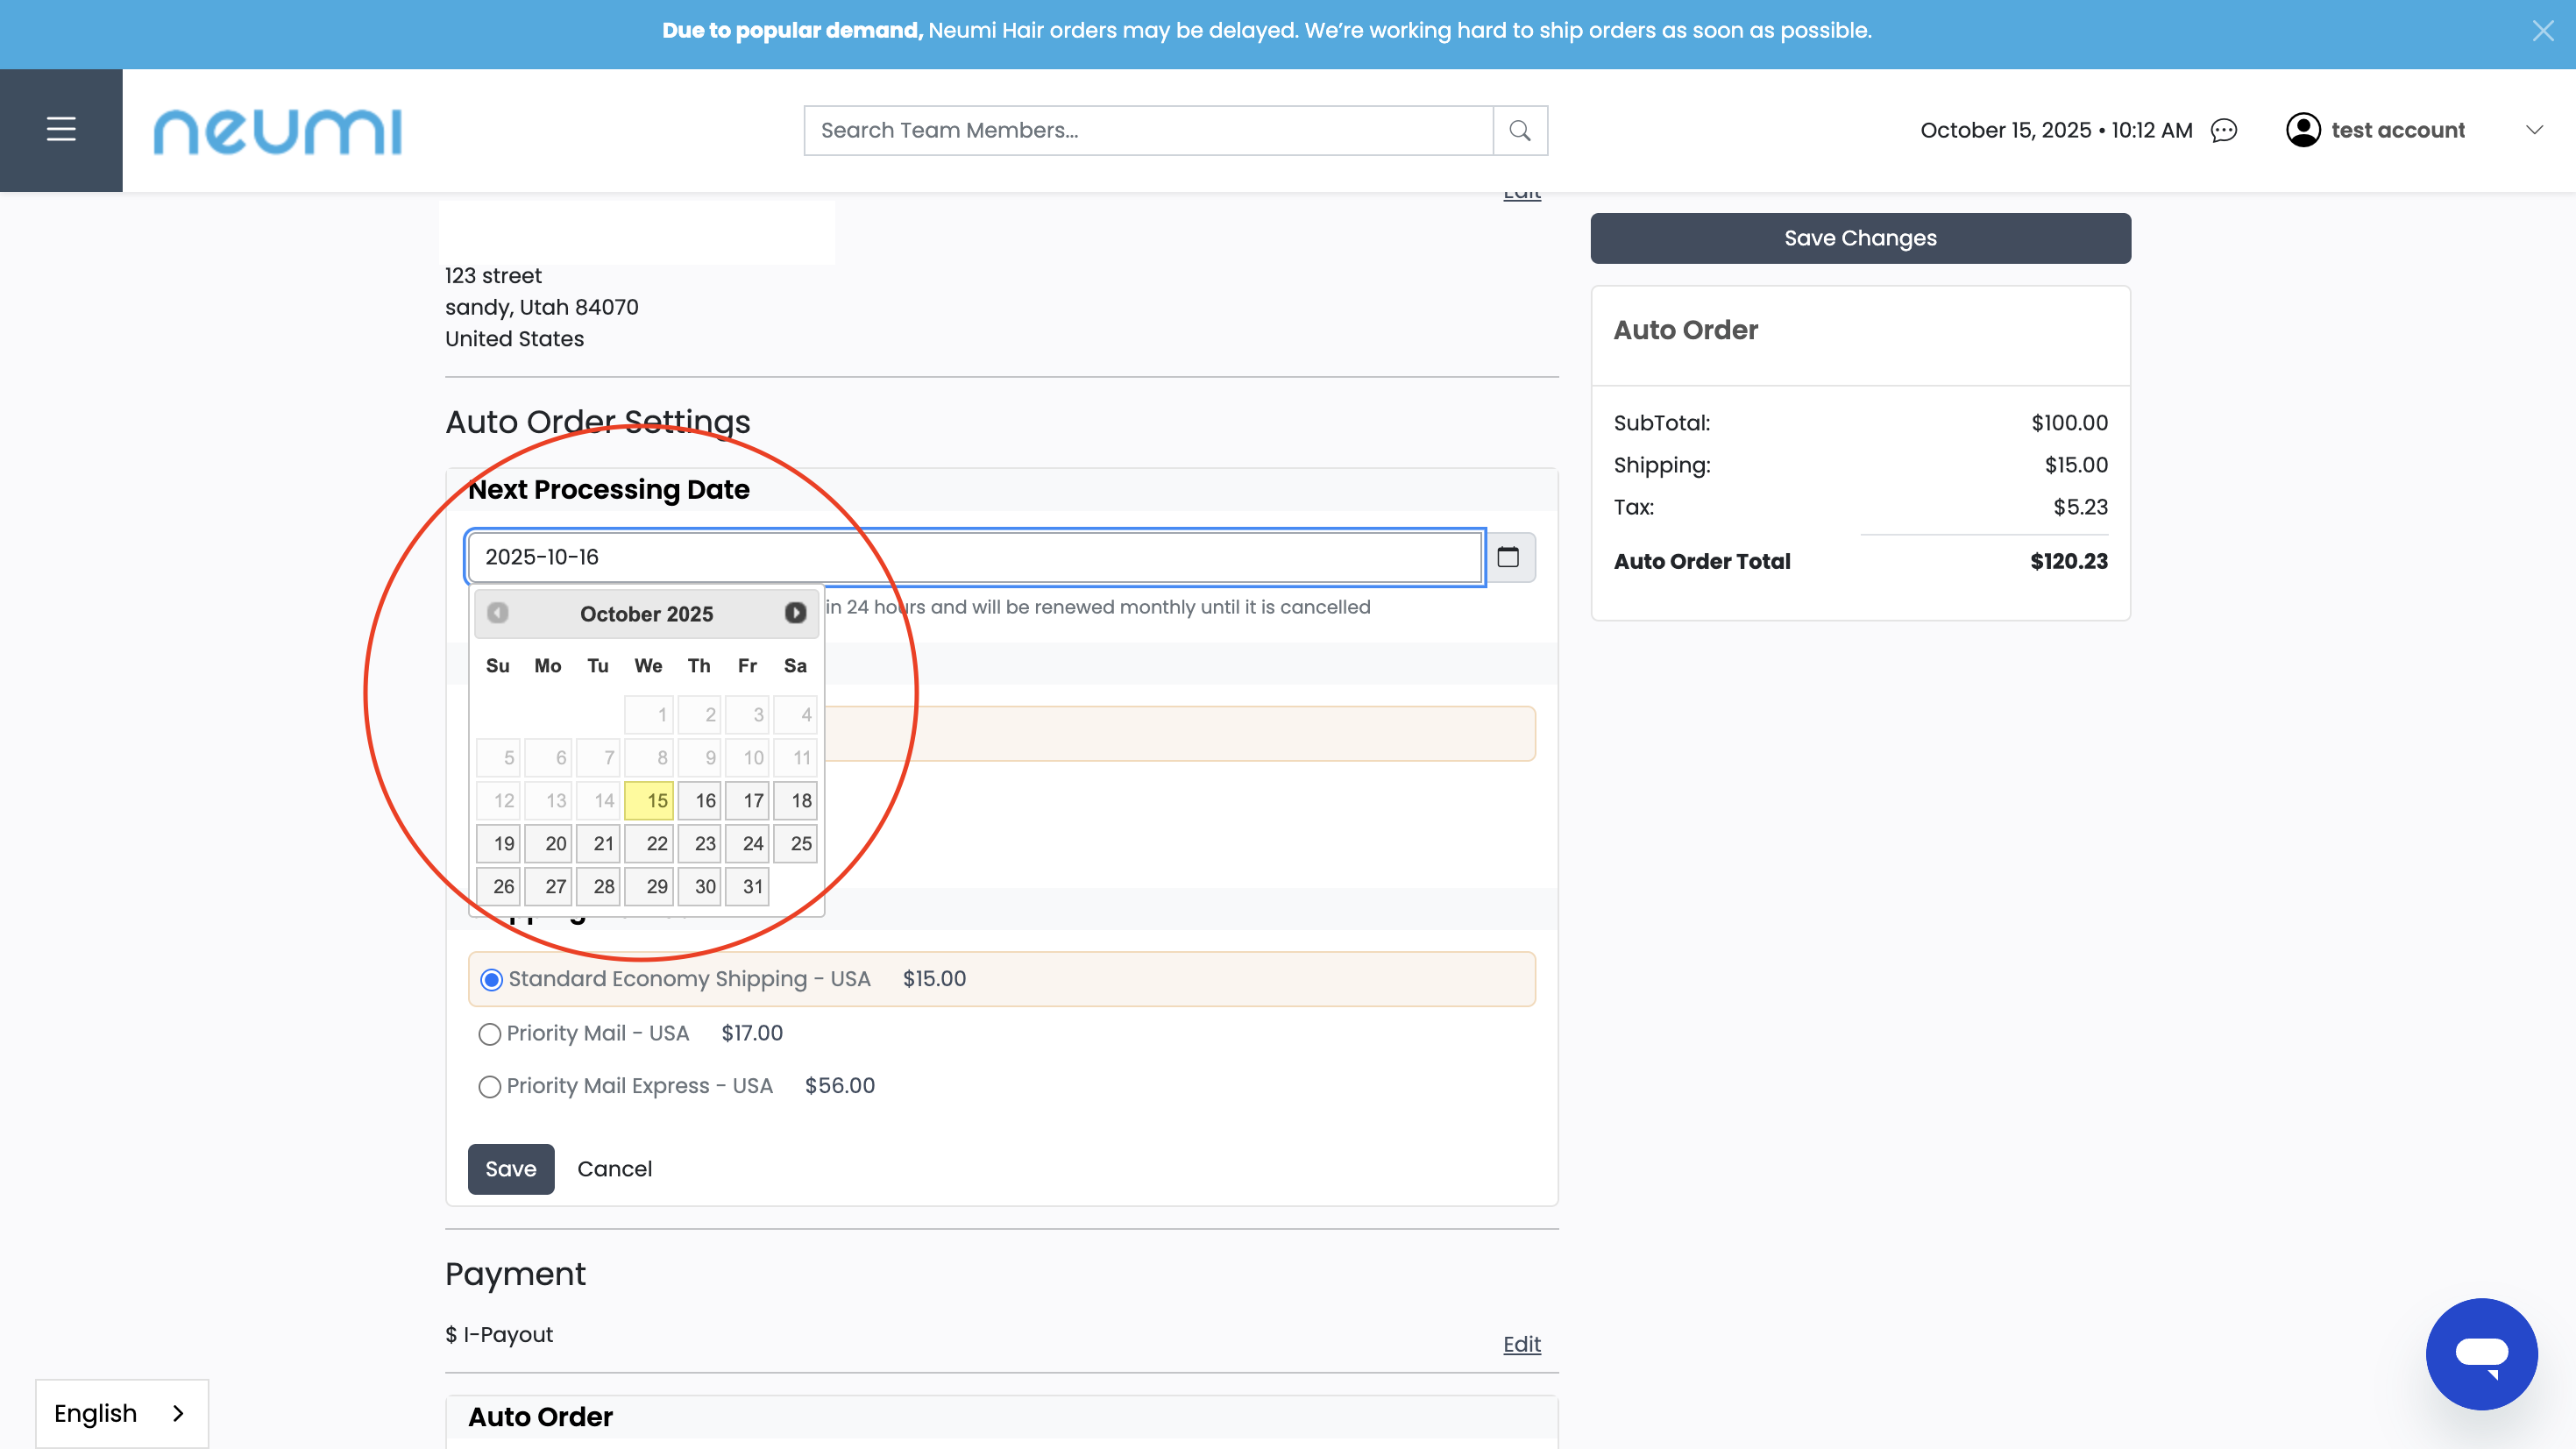Open the blue live chat bubble
The width and height of the screenshot is (2576, 1449).
tap(2481, 1353)
